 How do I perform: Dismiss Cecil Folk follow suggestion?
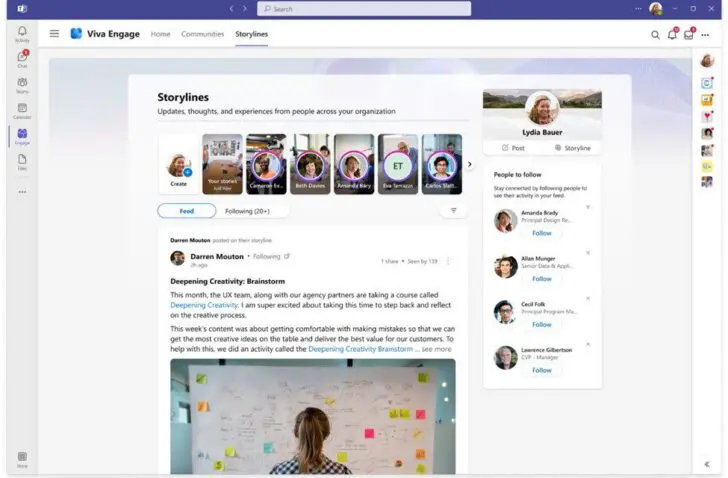(x=588, y=298)
